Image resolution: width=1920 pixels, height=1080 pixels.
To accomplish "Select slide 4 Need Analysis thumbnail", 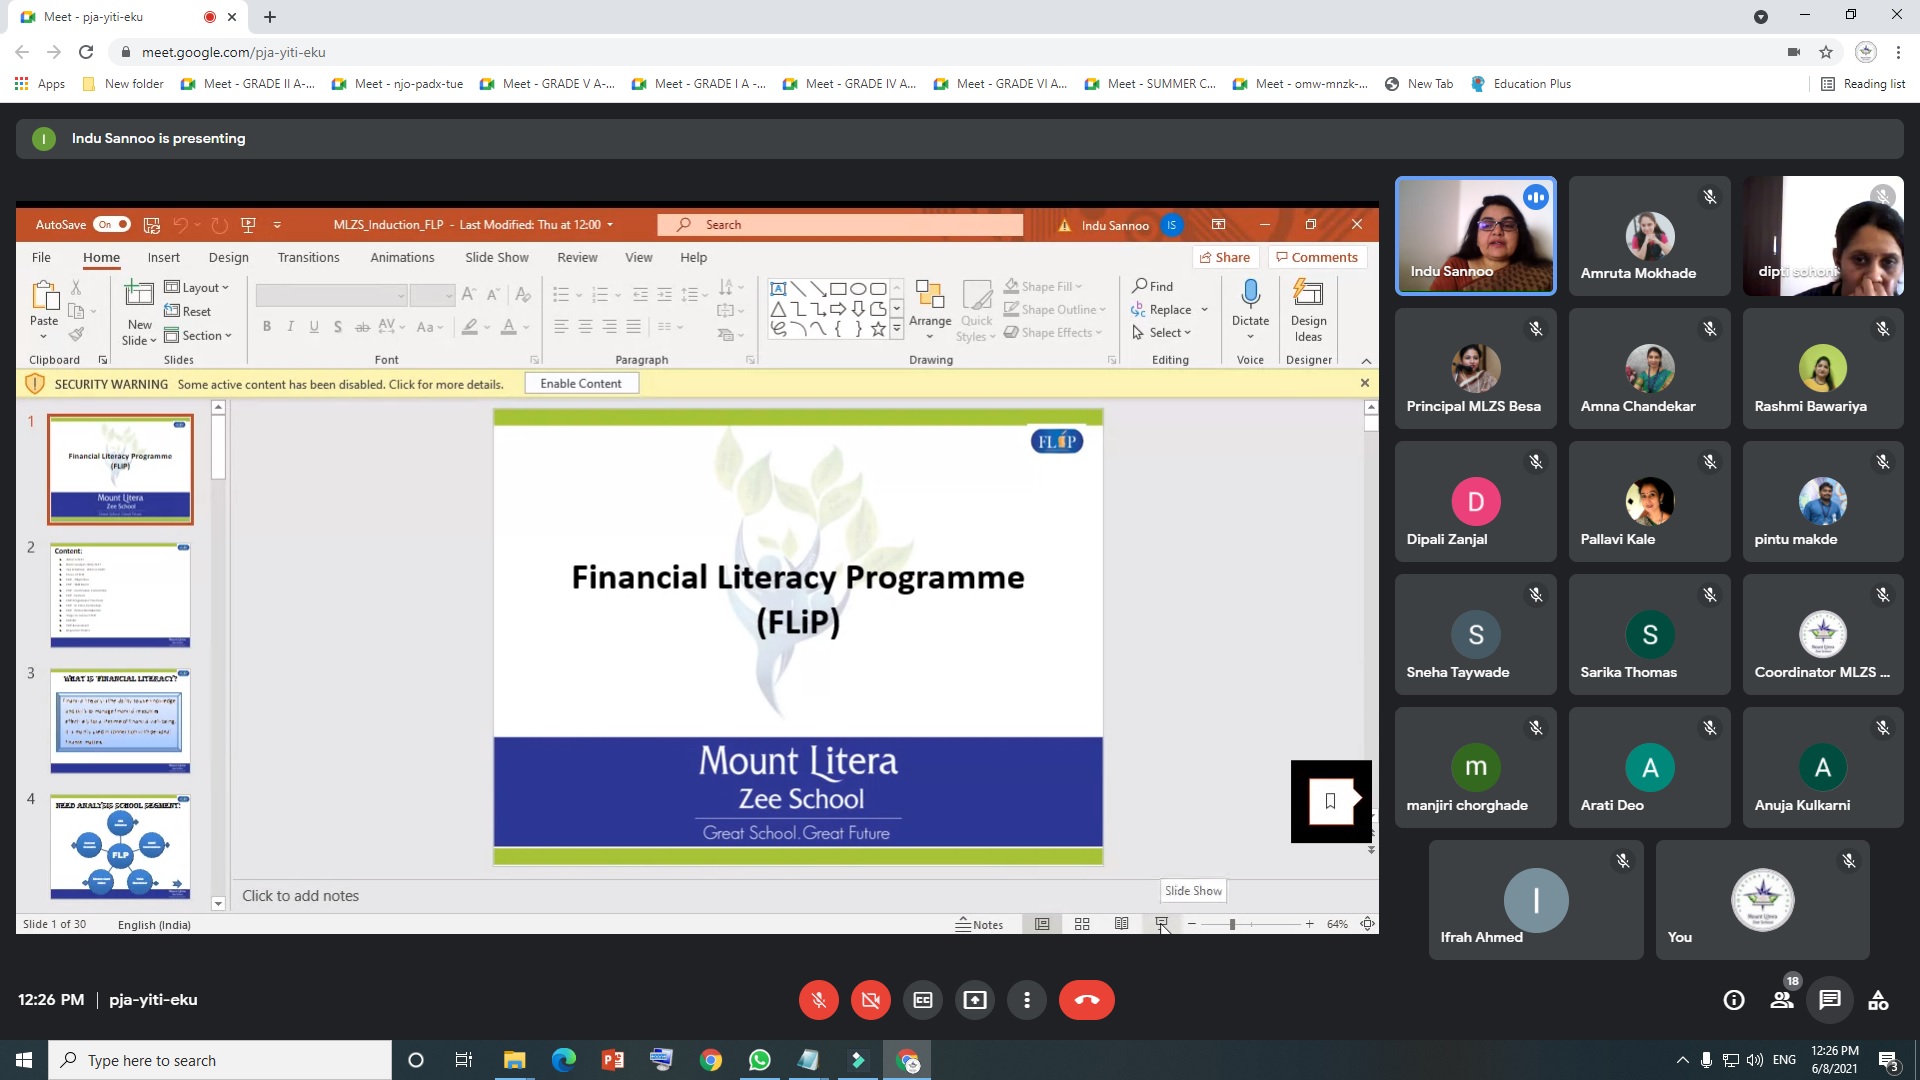I will coord(120,847).
